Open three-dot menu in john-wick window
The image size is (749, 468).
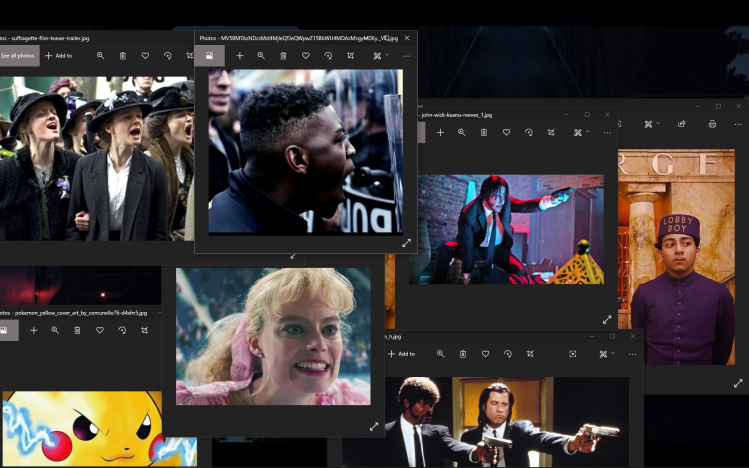[x=607, y=132]
